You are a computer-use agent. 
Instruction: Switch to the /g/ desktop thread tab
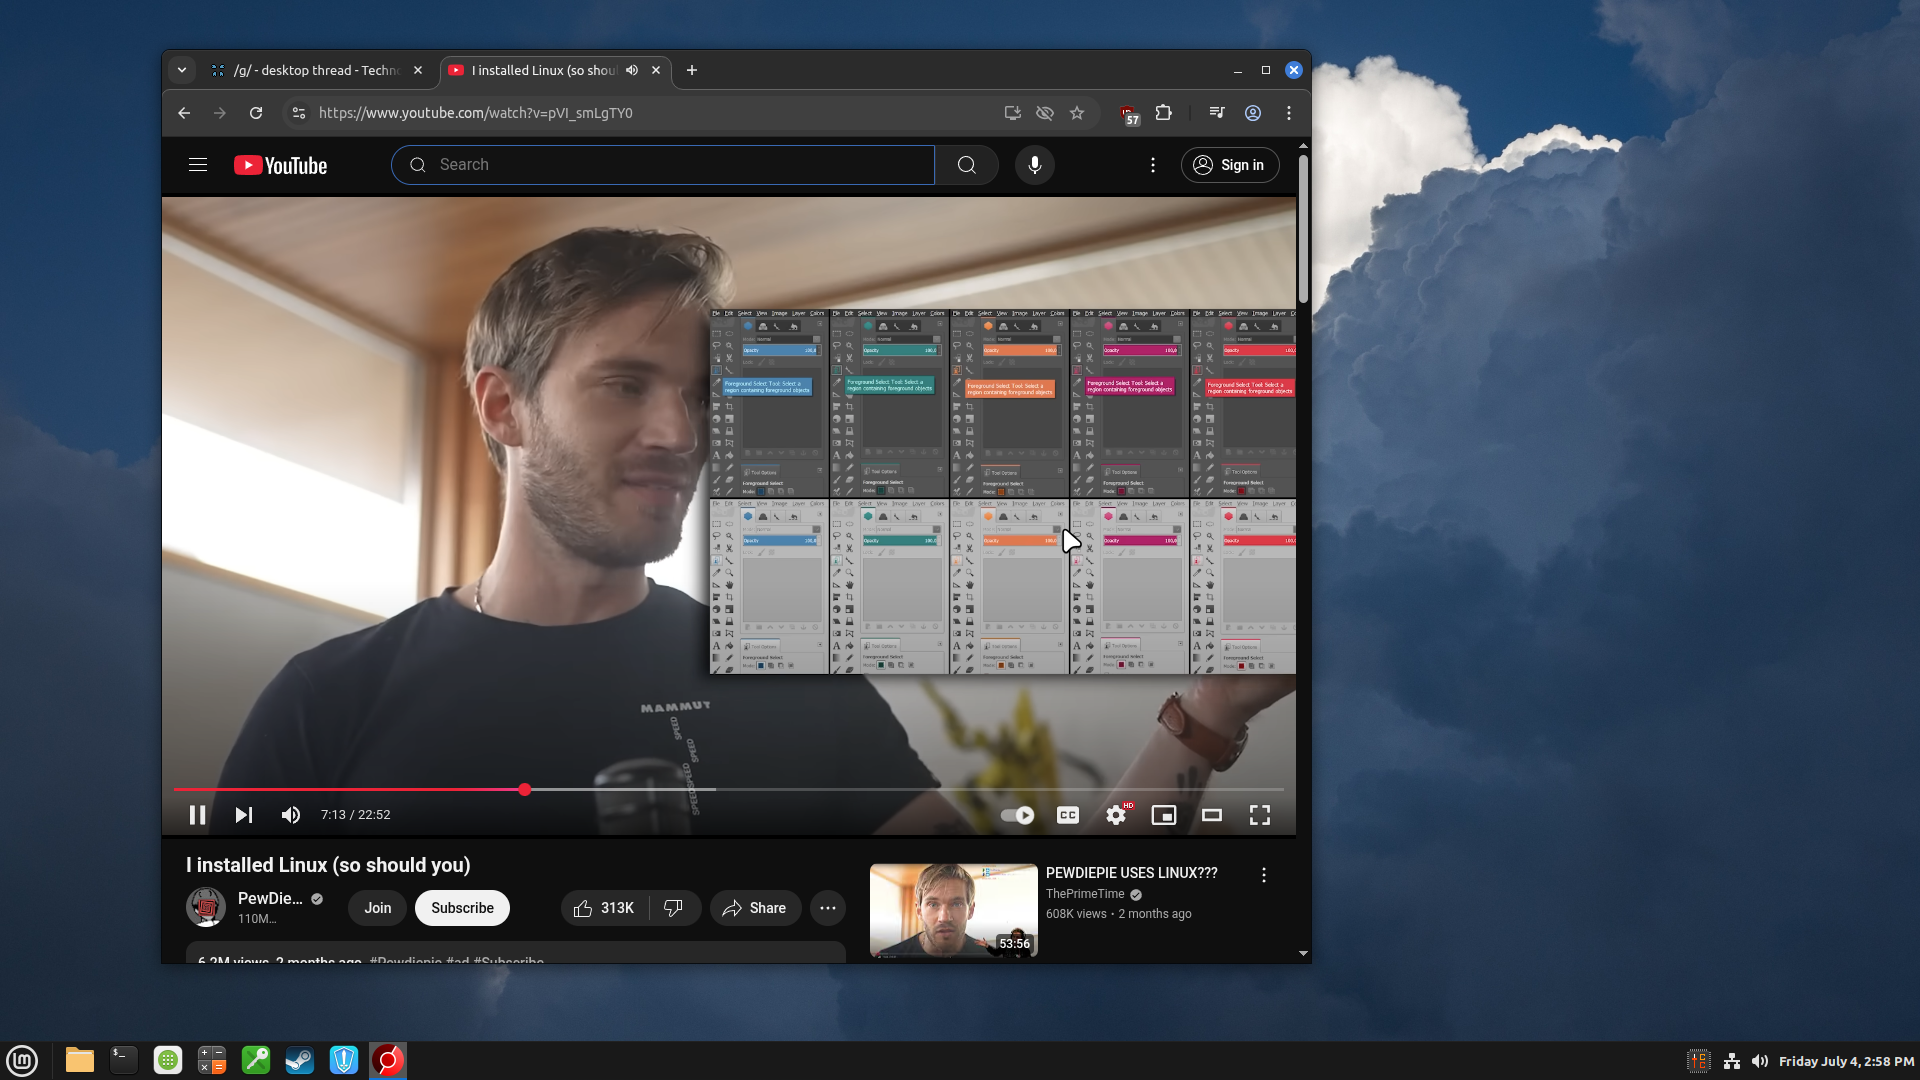tap(318, 70)
